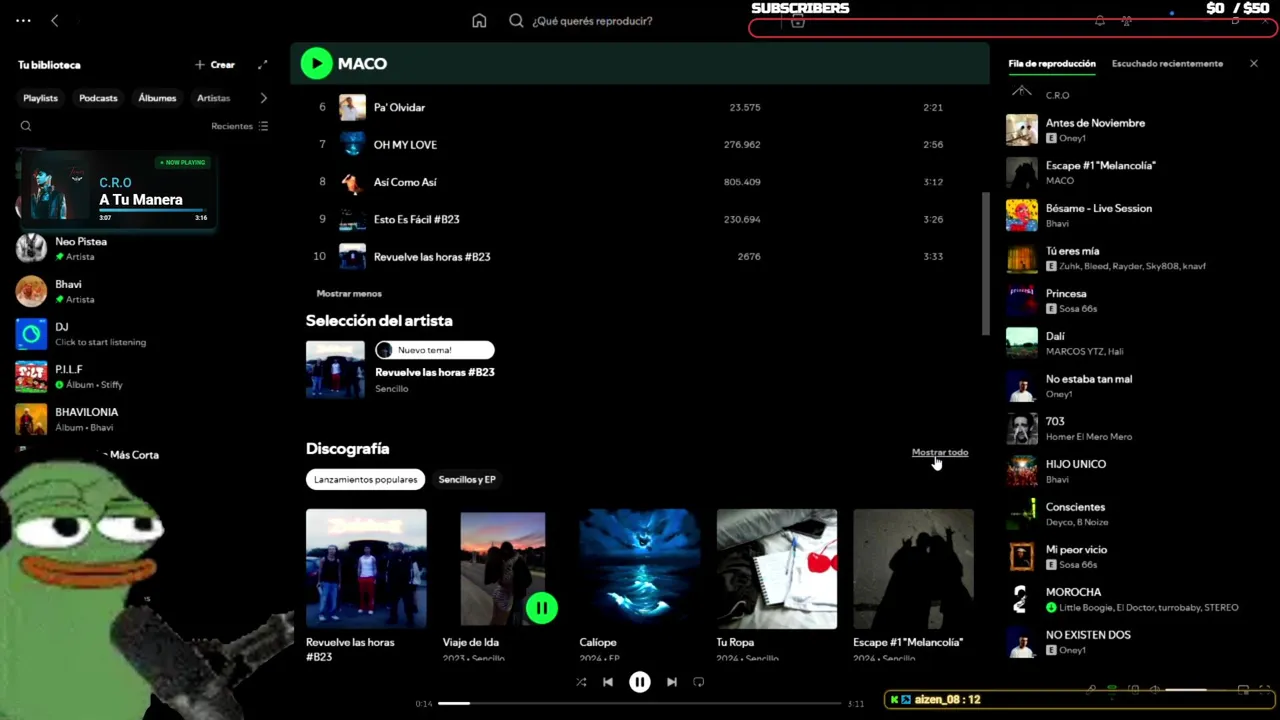Search within library magnifier icon
Image resolution: width=1280 pixels, height=720 pixels.
coord(26,126)
